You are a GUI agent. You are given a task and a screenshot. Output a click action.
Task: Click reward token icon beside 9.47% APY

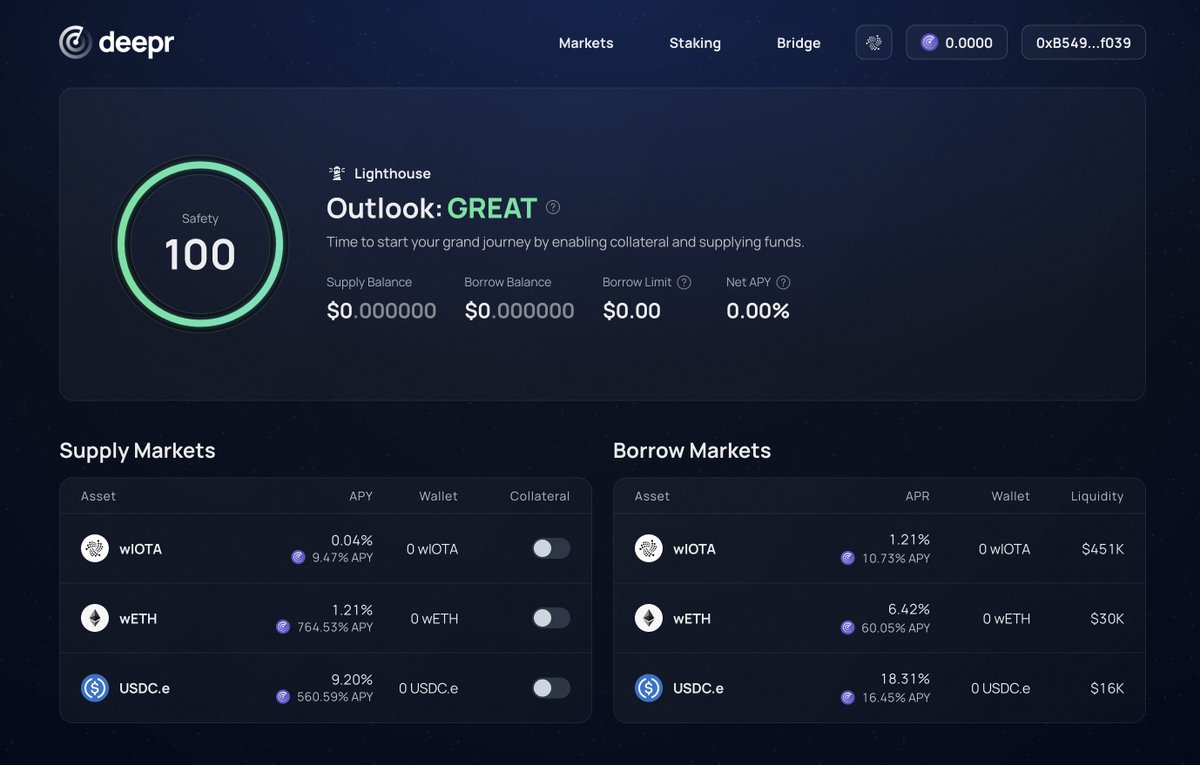[x=298, y=558]
